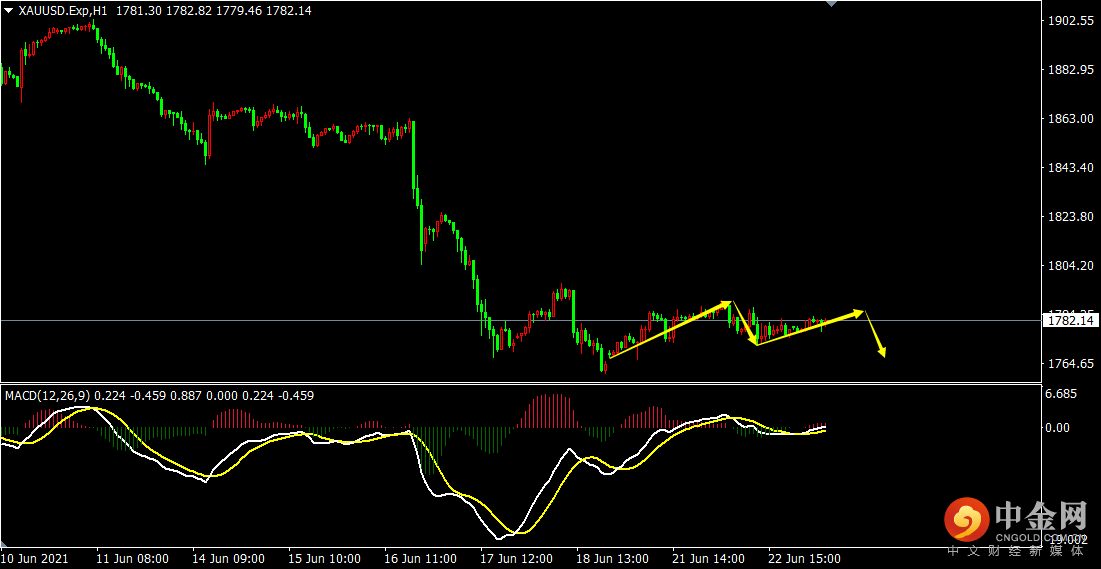Screen dimensions: 1101x569
Task: Select the 22 Jun 15:00 time label
Action: pos(804,559)
